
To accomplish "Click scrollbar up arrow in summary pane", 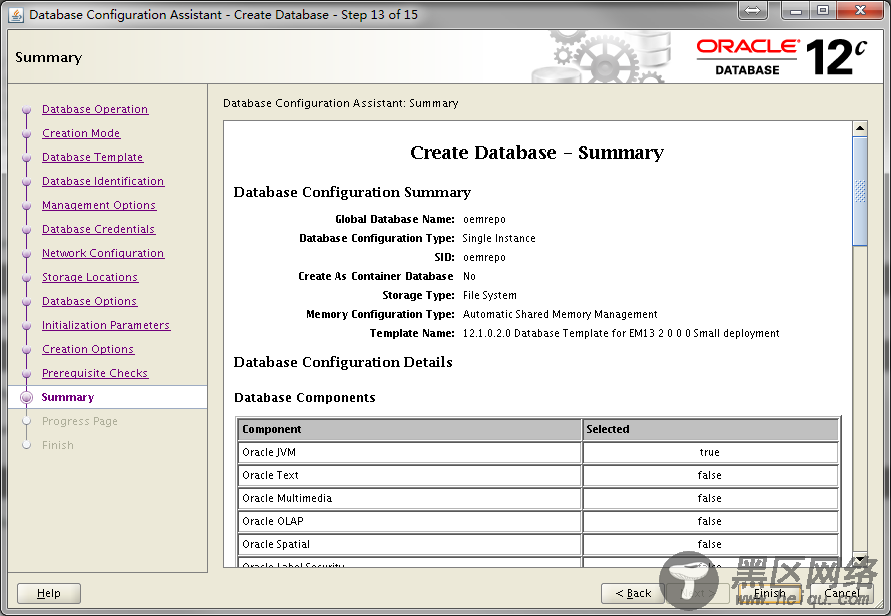I will [860, 128].
